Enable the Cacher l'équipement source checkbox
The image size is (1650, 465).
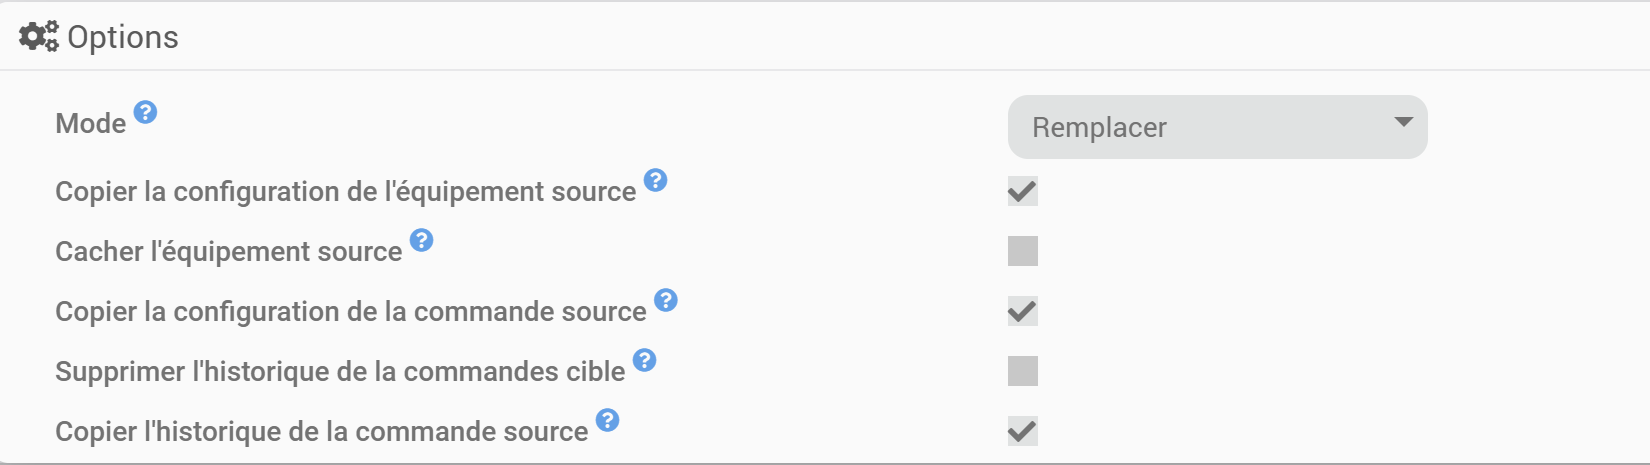tap(1023, 251)
